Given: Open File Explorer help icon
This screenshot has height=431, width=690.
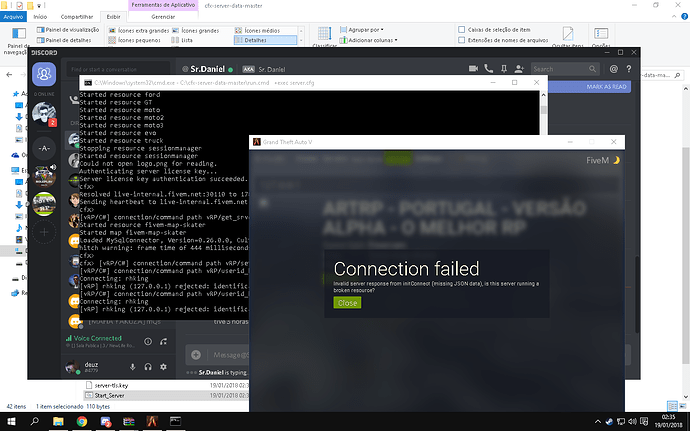Looking at the screenshot, I should click(684, 17).
